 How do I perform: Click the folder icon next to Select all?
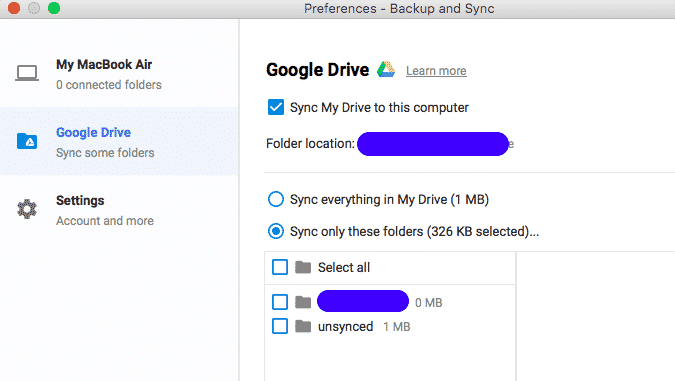point(303,267)
